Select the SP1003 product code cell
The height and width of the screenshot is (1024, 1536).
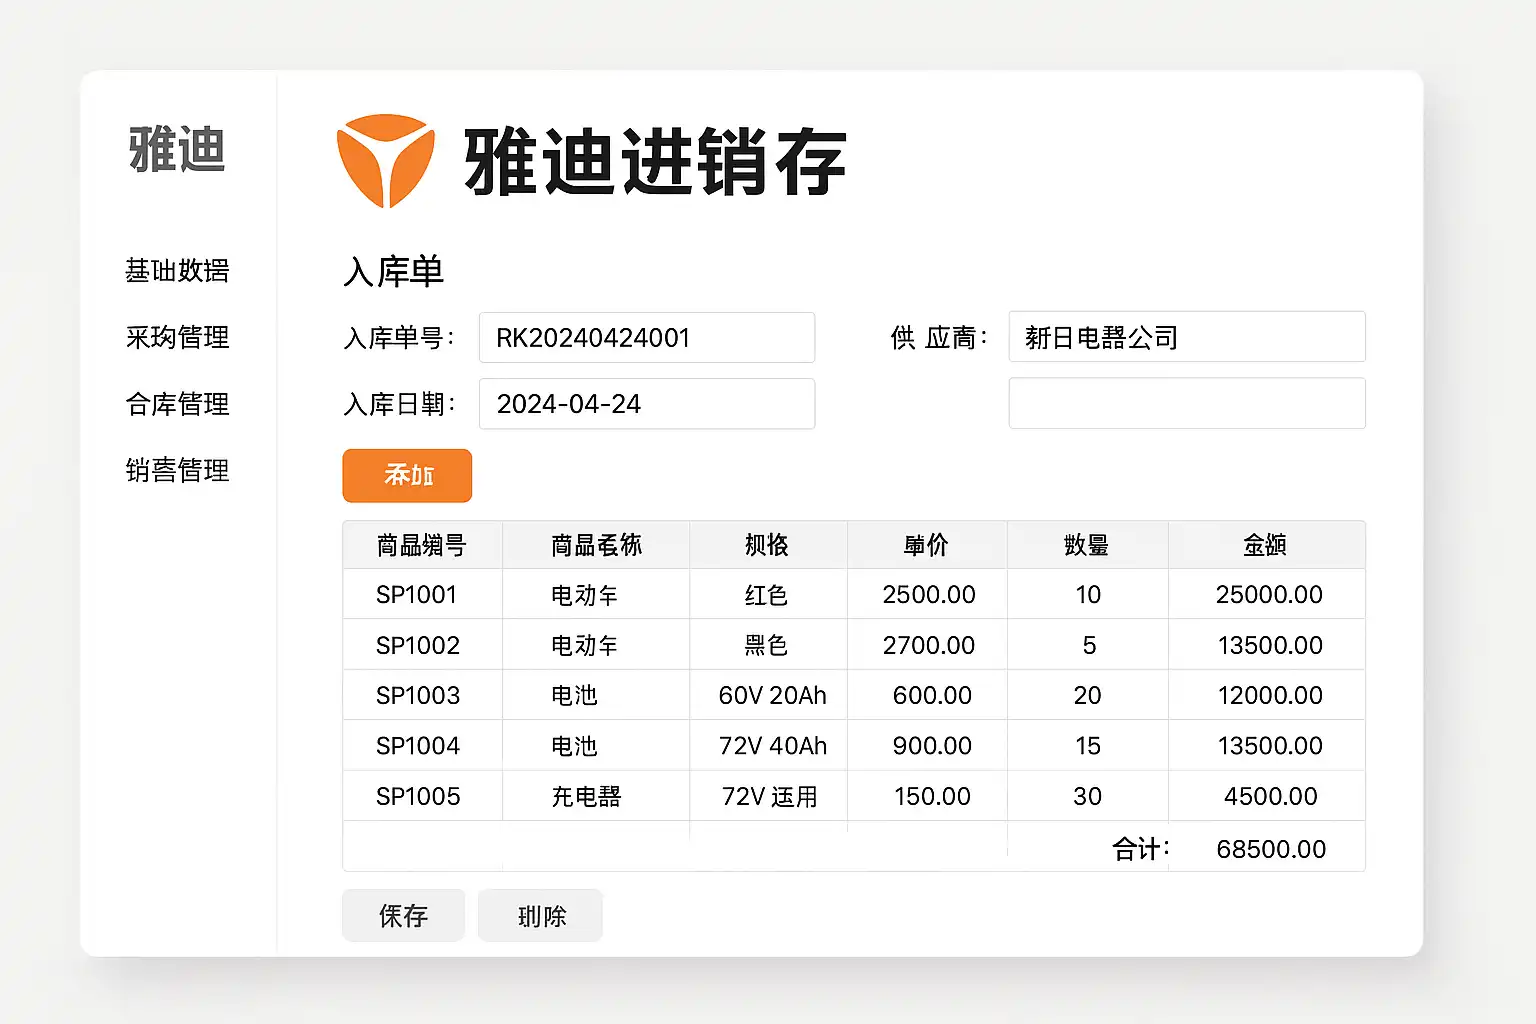coord(418,695)
